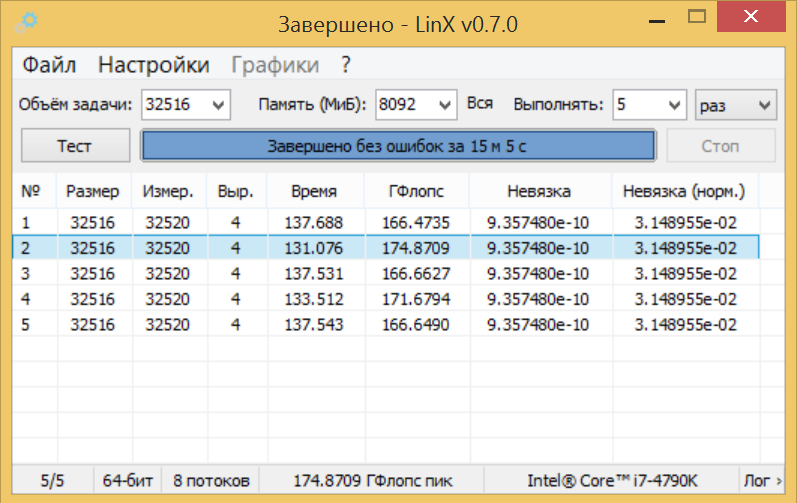Click the 5/5 status bar entry

pos(53,480)
